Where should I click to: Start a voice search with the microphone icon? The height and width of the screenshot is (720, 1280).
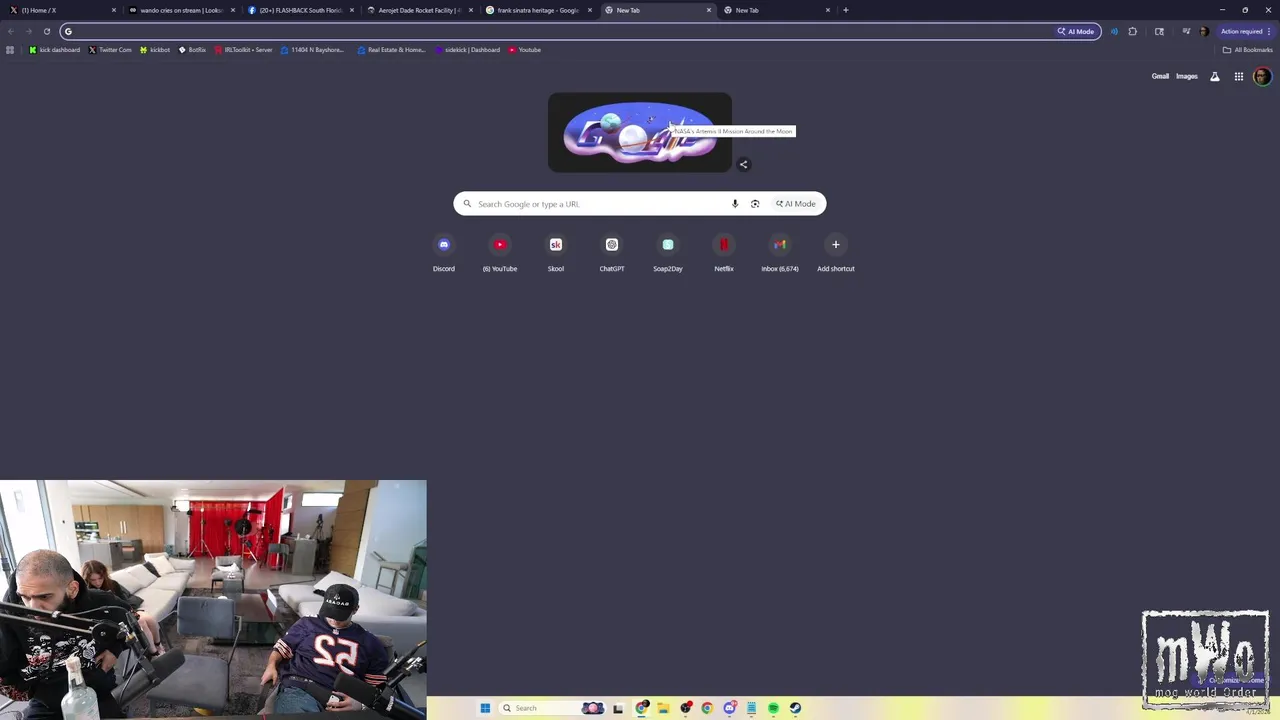click(x=735, y=204)
